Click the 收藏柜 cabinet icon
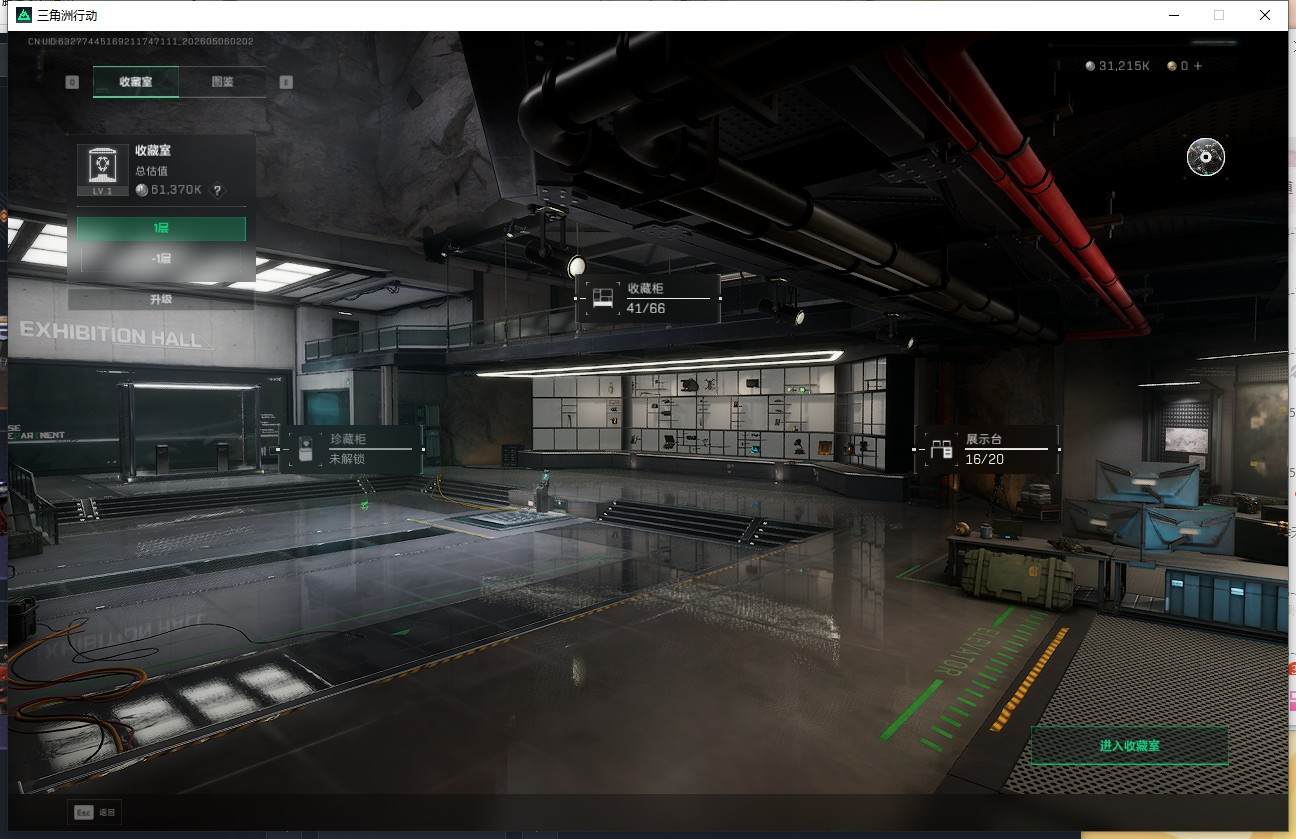1296x839 pixels. tap(602, 298)
